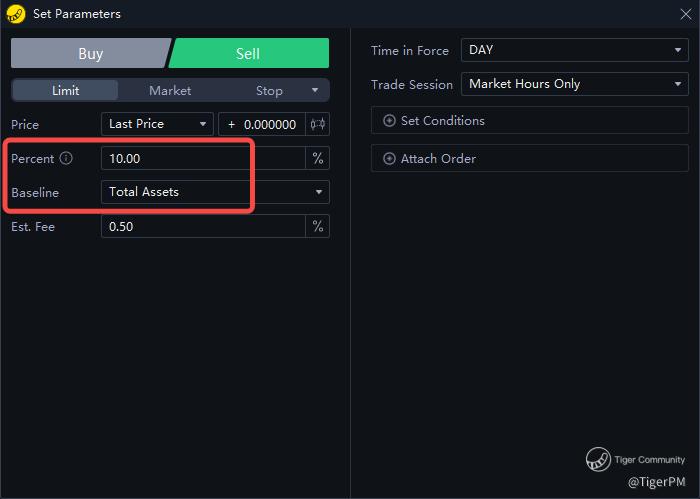The image size is (700, 499).
Task: Select the Market order tab
Action: click(x=170, y=90)
